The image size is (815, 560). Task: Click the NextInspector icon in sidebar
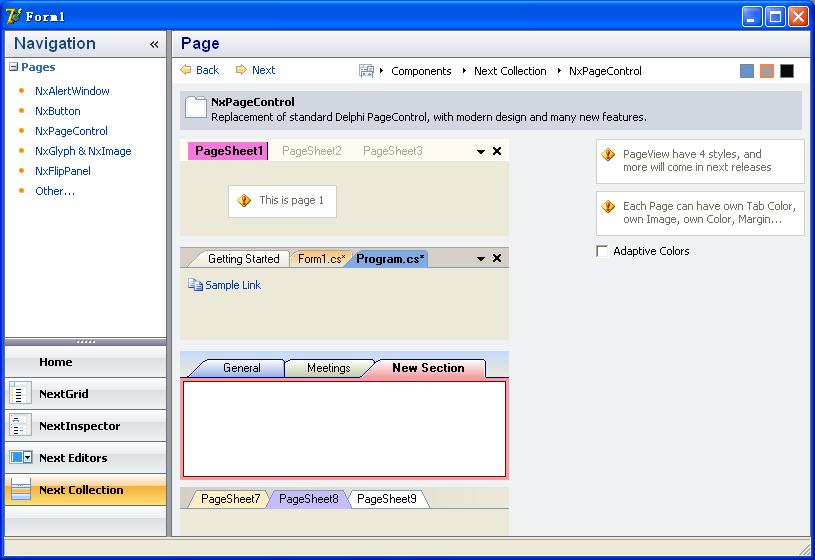click(20, 425)
